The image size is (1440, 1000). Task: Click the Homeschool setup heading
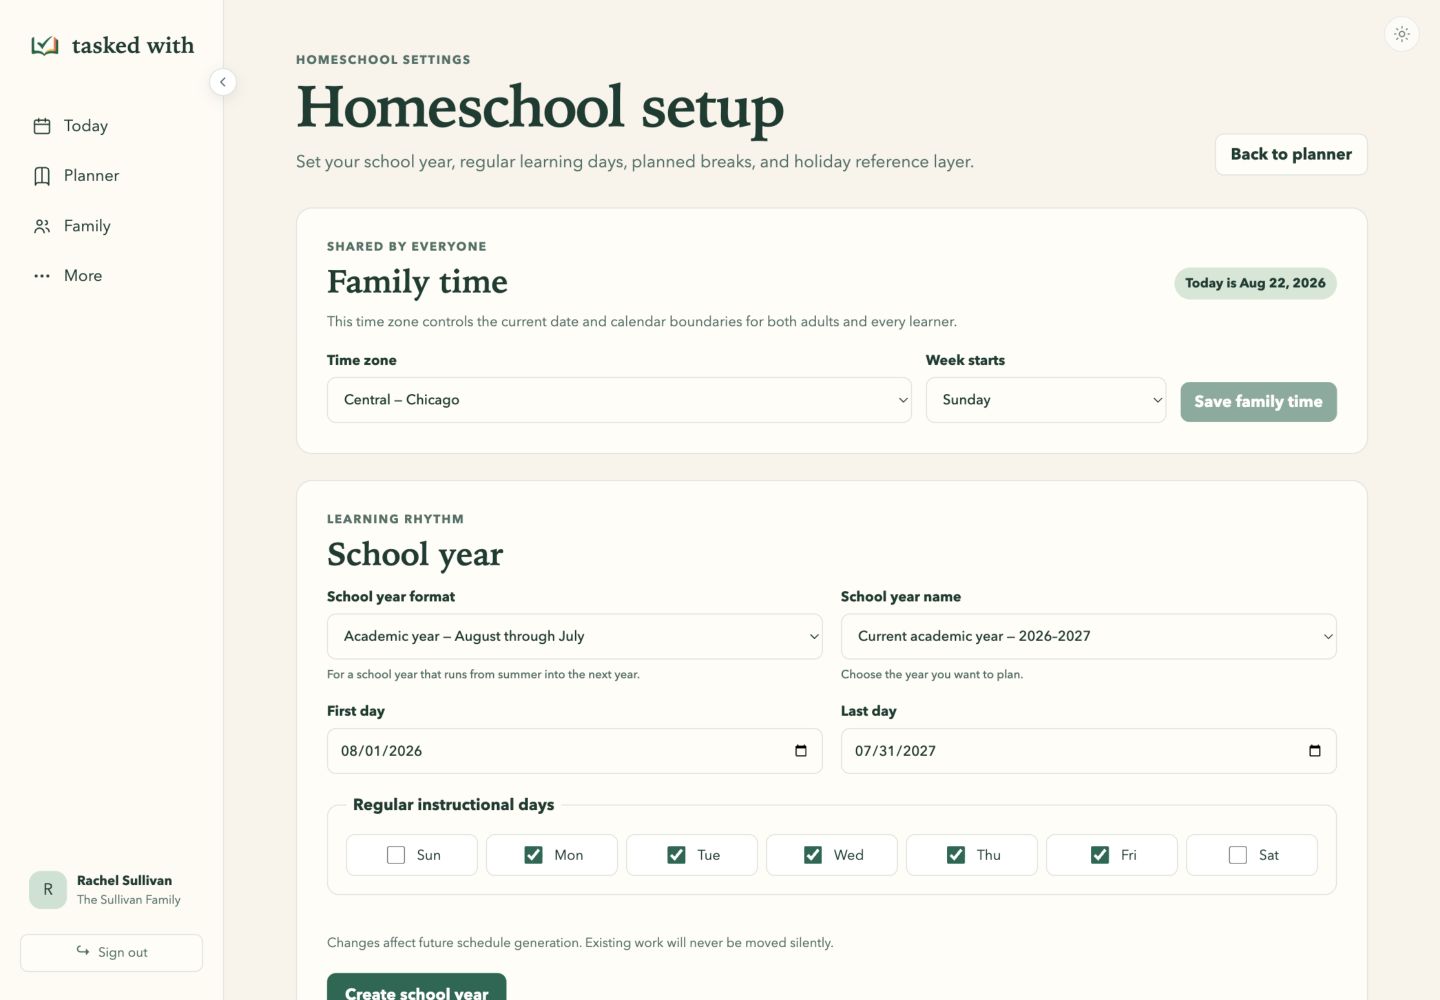pyautogui.click(x=540, y=108)
